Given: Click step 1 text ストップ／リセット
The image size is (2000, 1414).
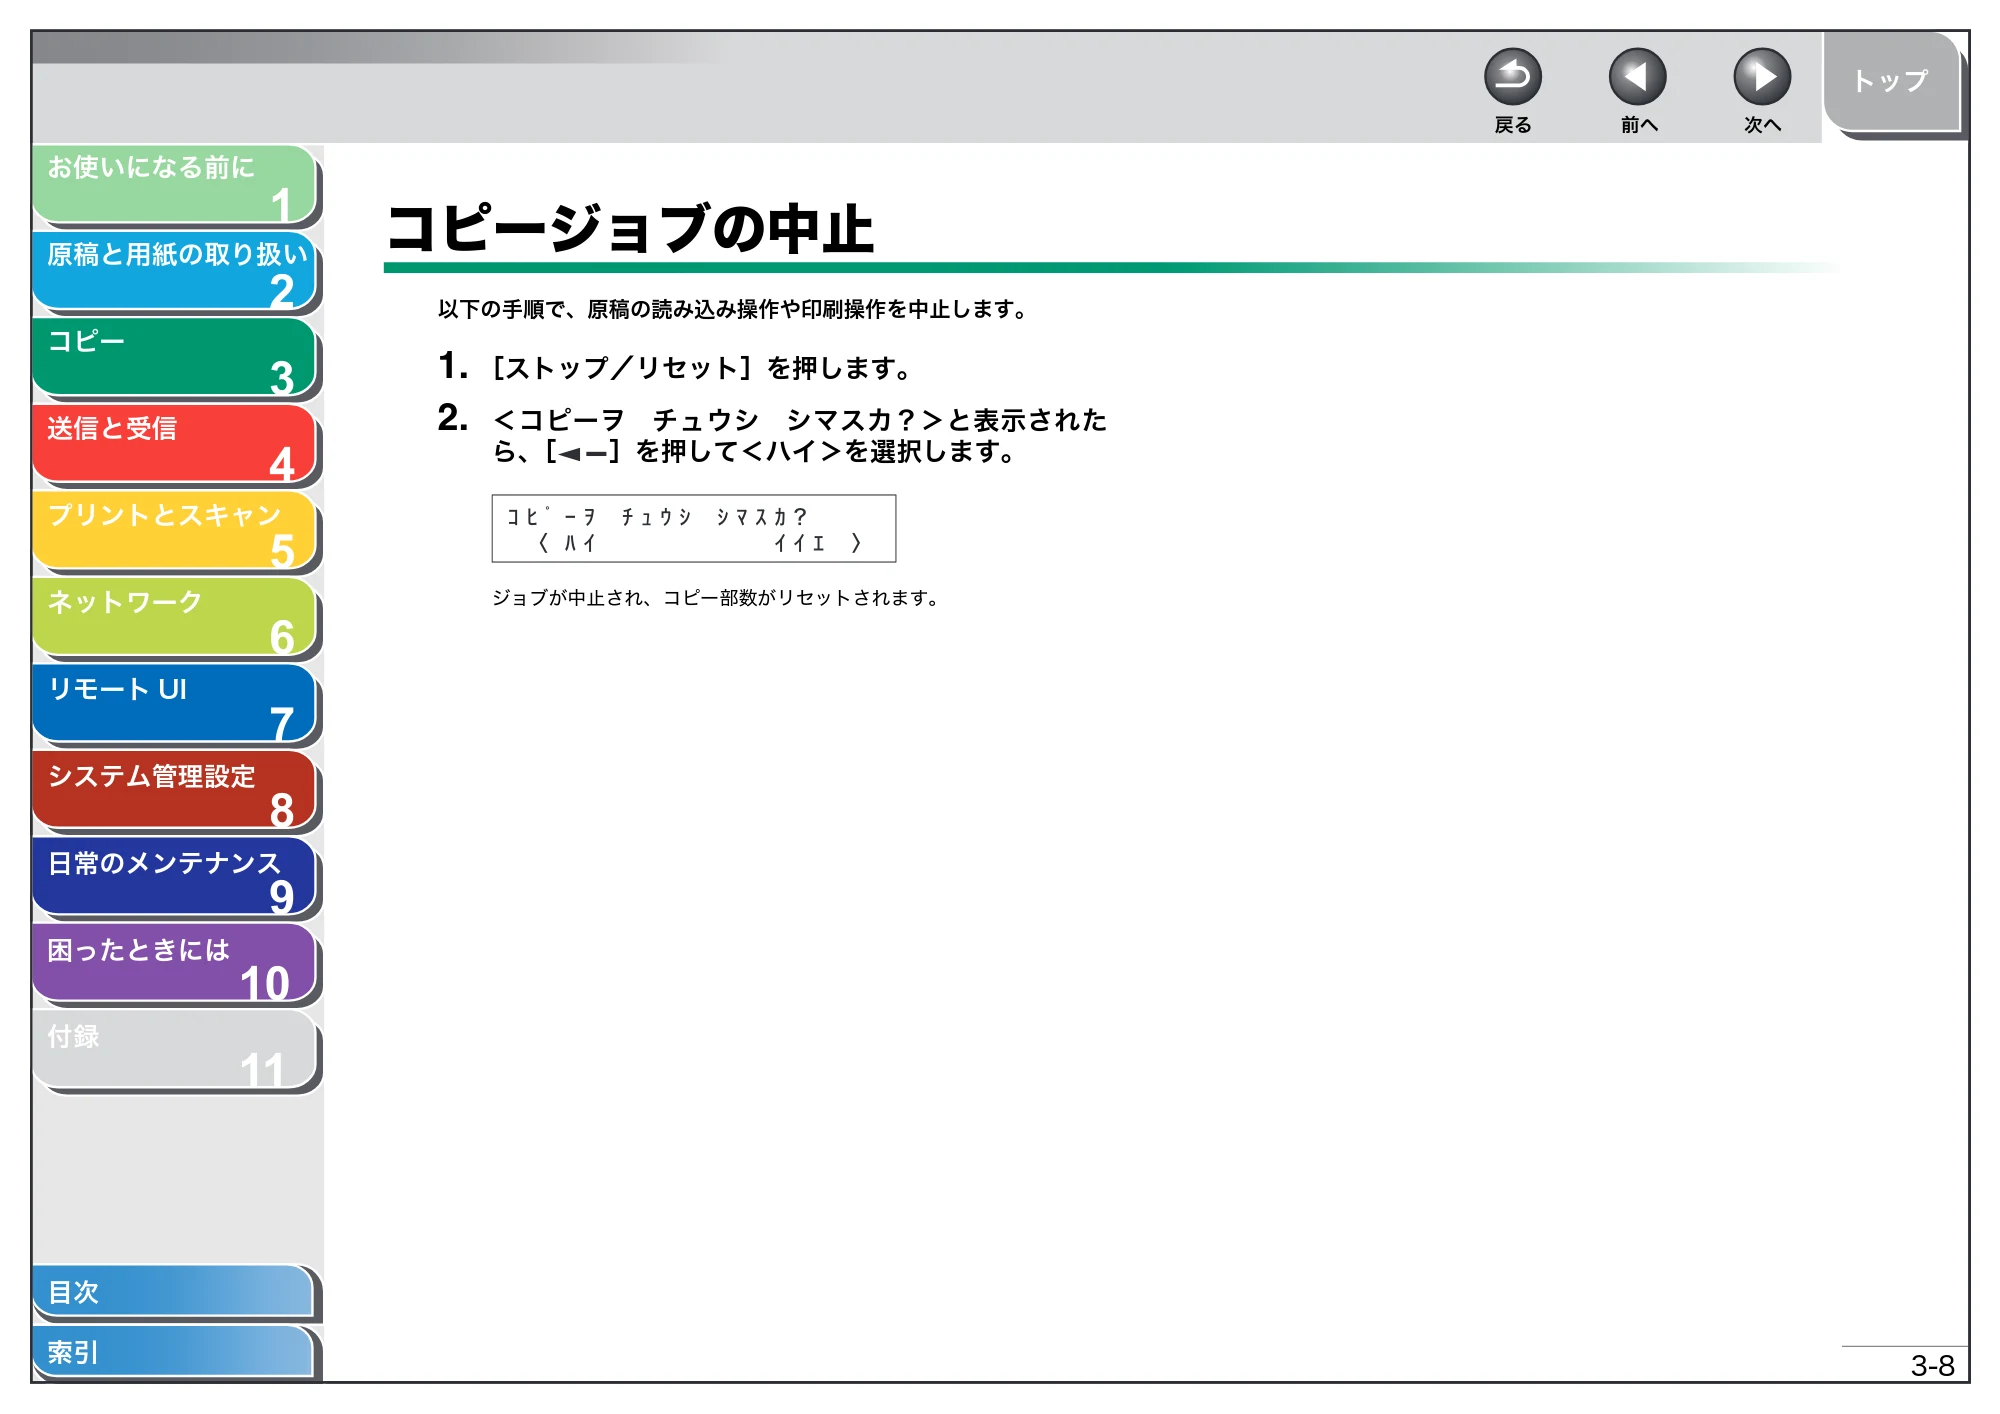Looking at the screenshot, I should click(622, 369).
